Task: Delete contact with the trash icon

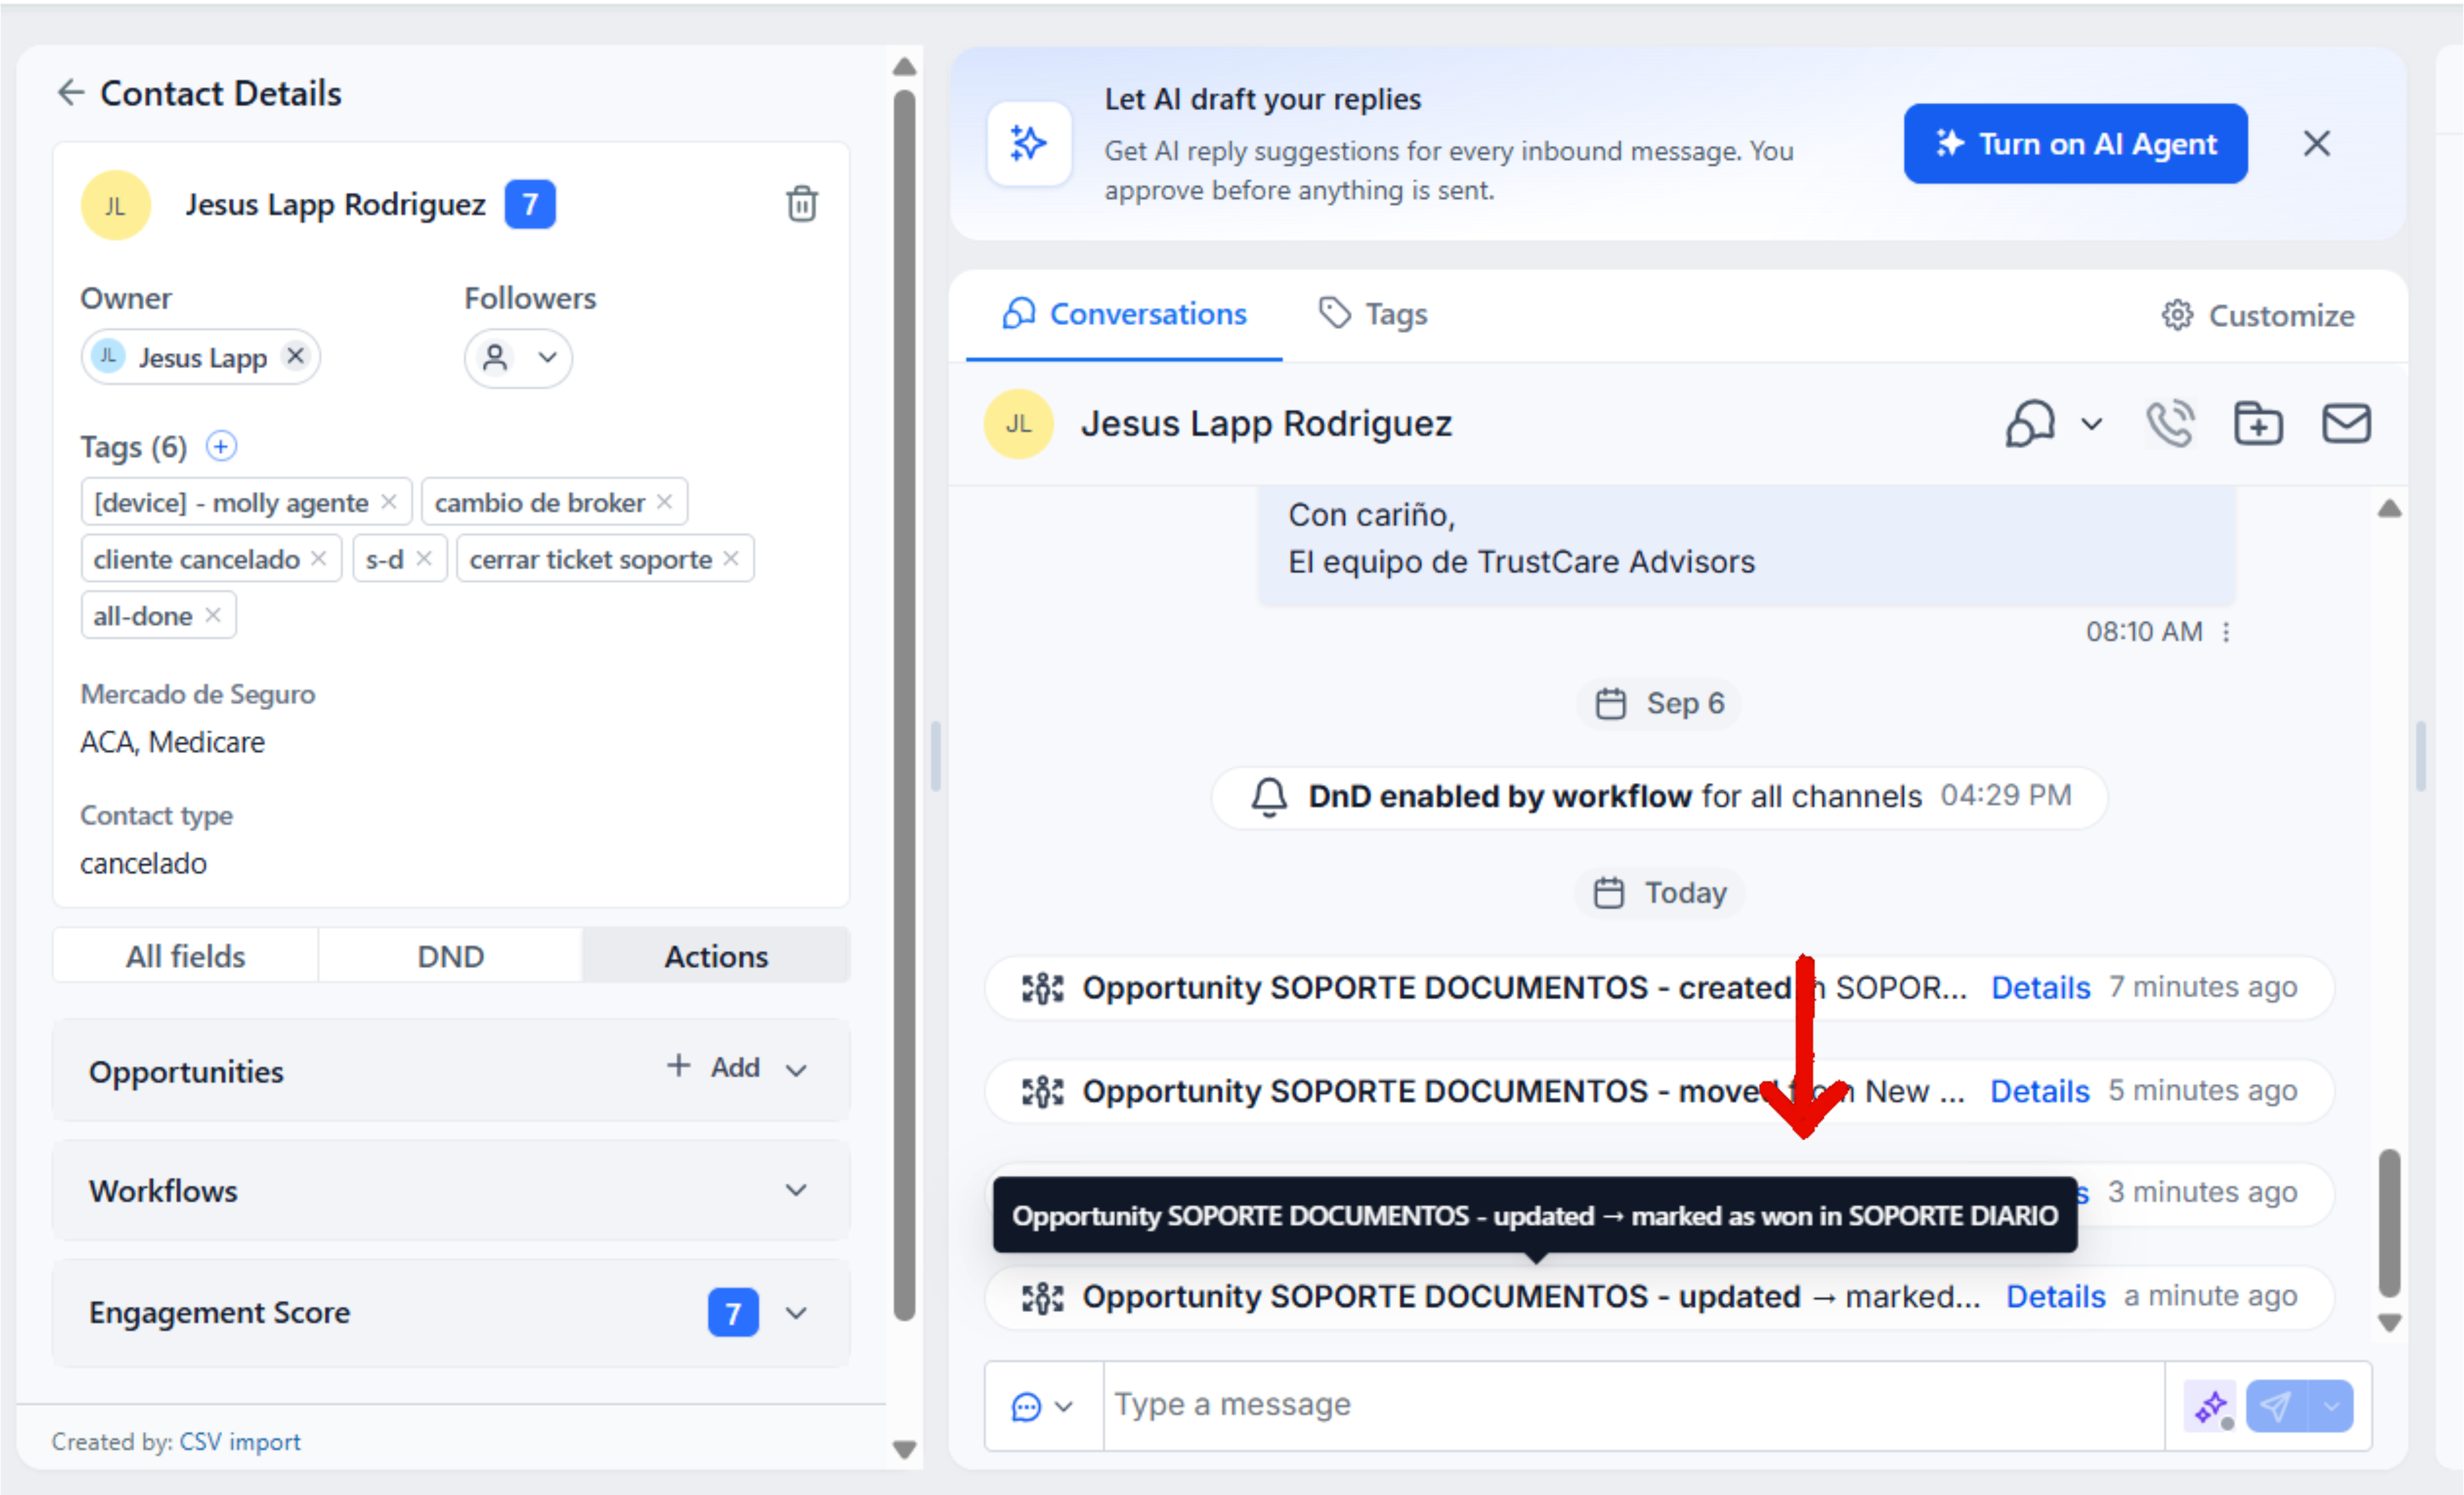Action: pos(801,204)
